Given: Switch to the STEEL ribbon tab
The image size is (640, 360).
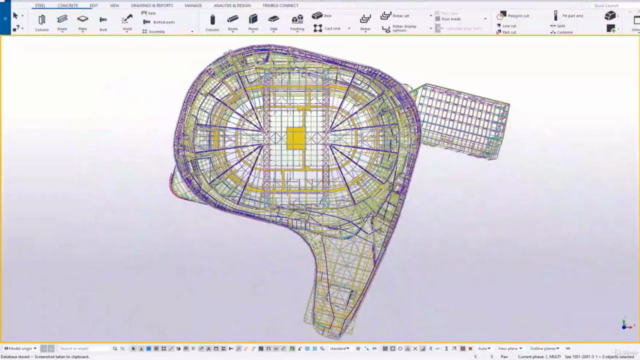Looking at the screenshot, I should pyautogui.click(x=40, y=5).
